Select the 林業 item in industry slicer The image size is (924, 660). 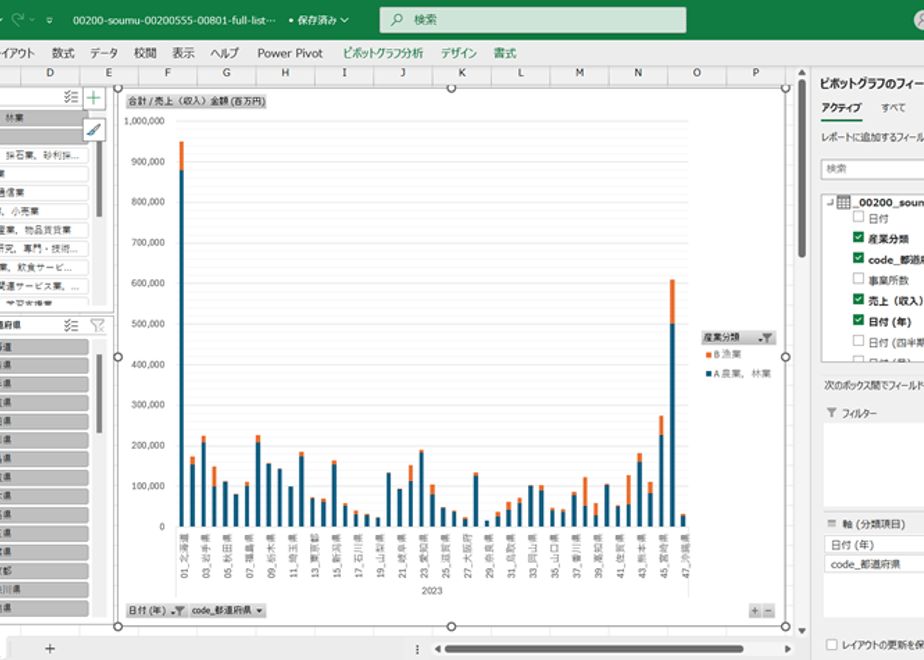click(42, 118)
